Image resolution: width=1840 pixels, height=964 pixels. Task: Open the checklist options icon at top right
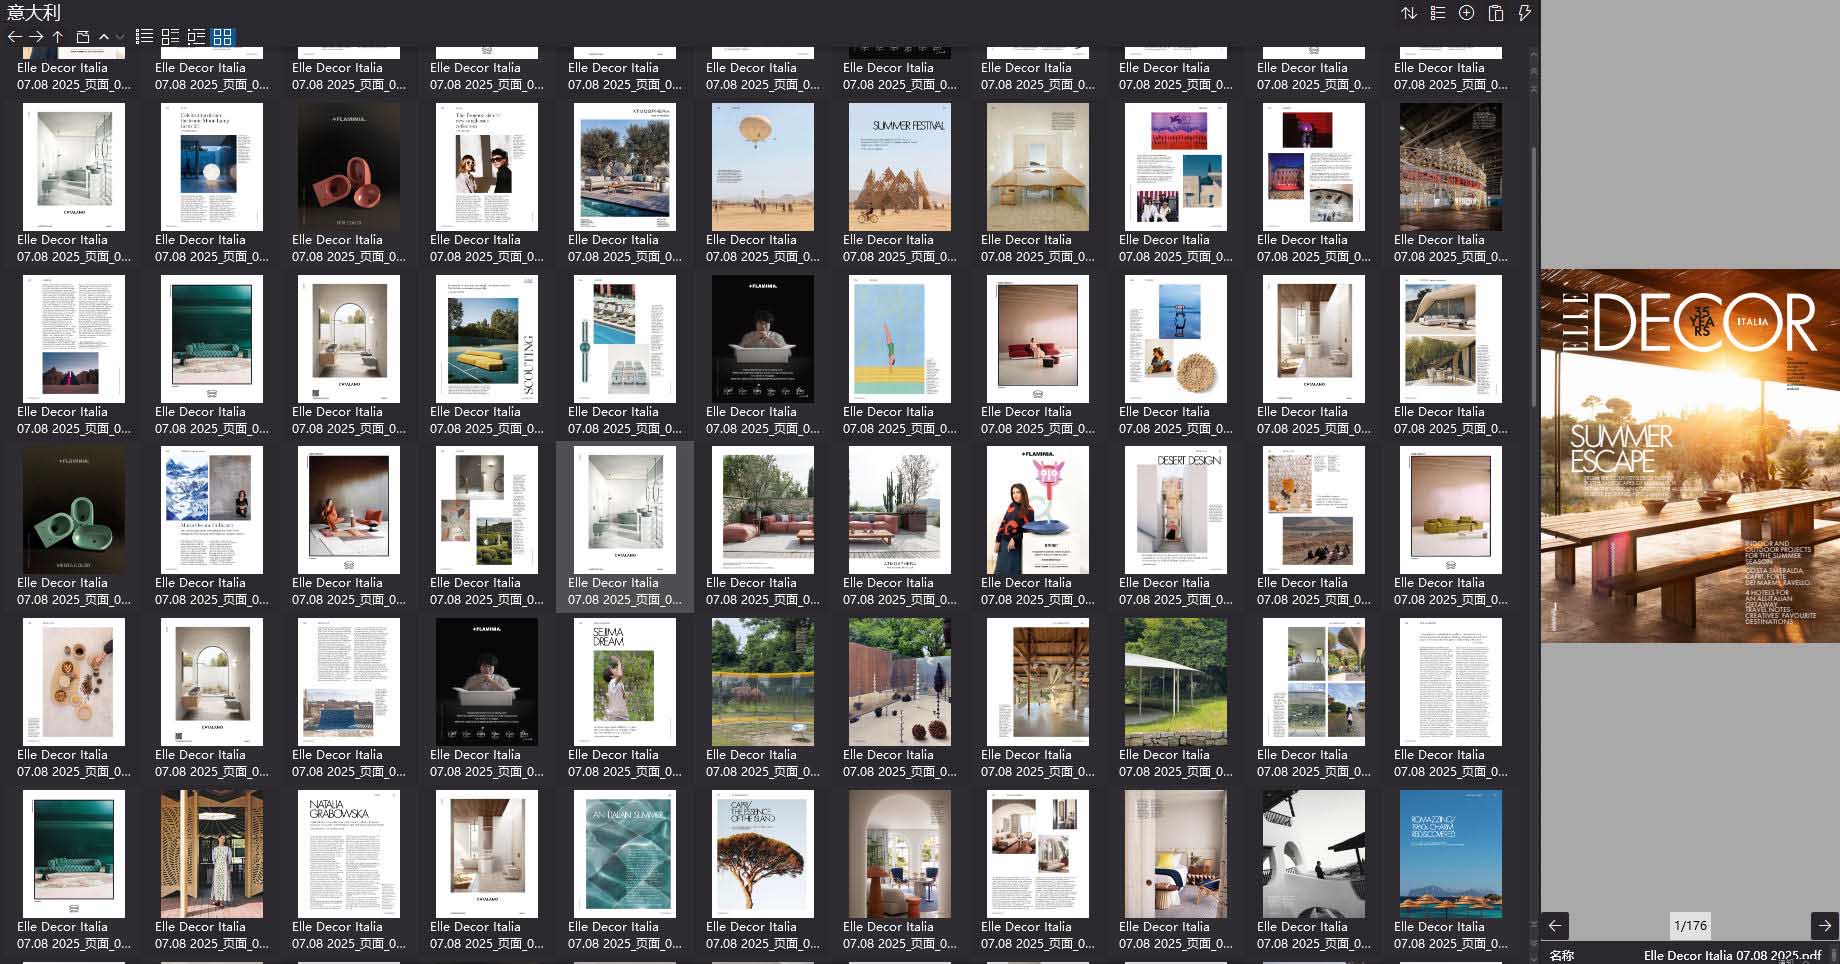click(x=1437, y=13)
